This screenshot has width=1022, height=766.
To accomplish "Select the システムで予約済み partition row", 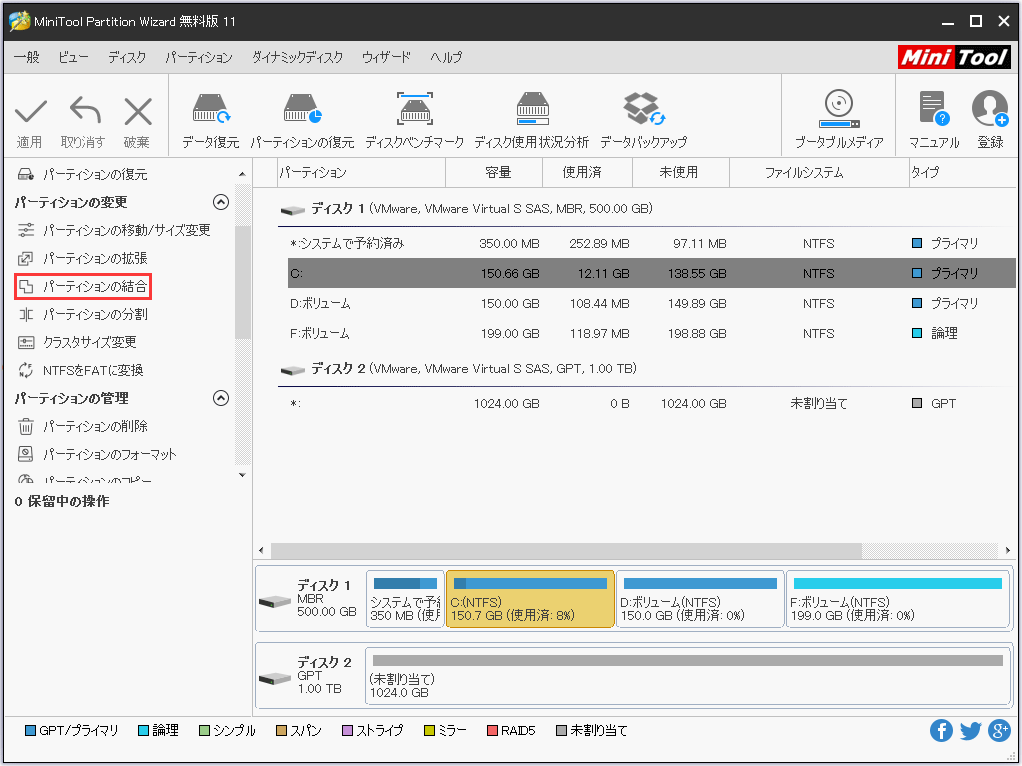I will point(651,243).
